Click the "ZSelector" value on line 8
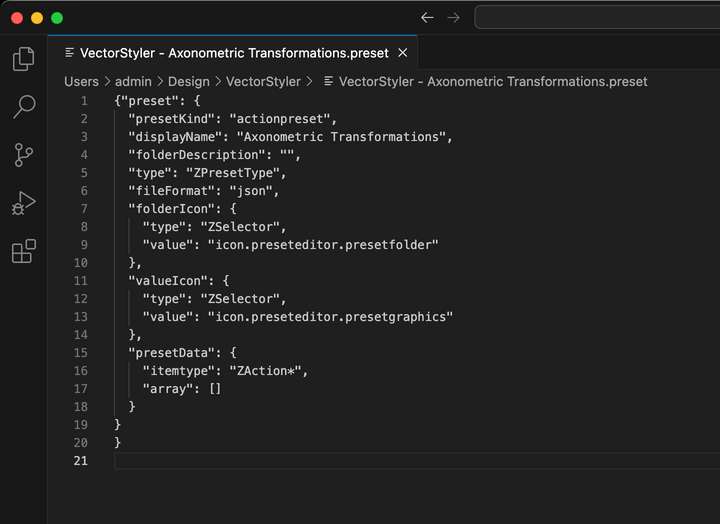This screenshot has height=524, width=720. point(240,227)
